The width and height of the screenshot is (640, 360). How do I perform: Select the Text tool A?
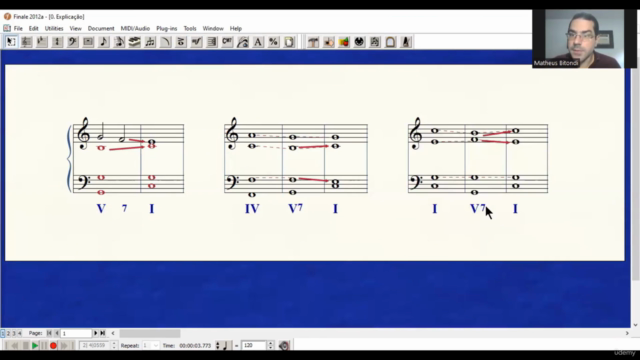(258, 42)
